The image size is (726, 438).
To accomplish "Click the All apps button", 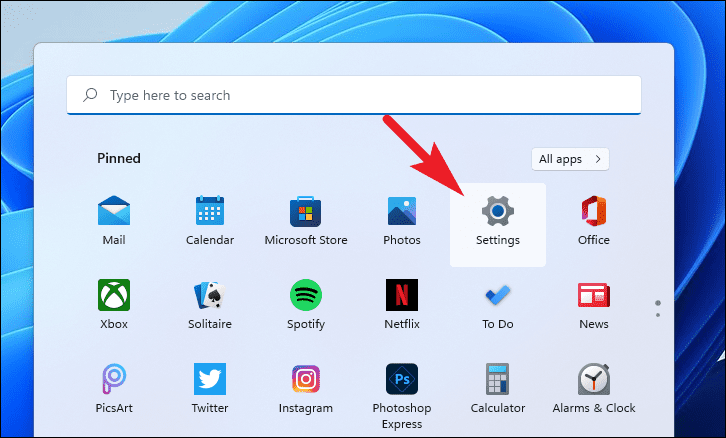I will point(570,159).
